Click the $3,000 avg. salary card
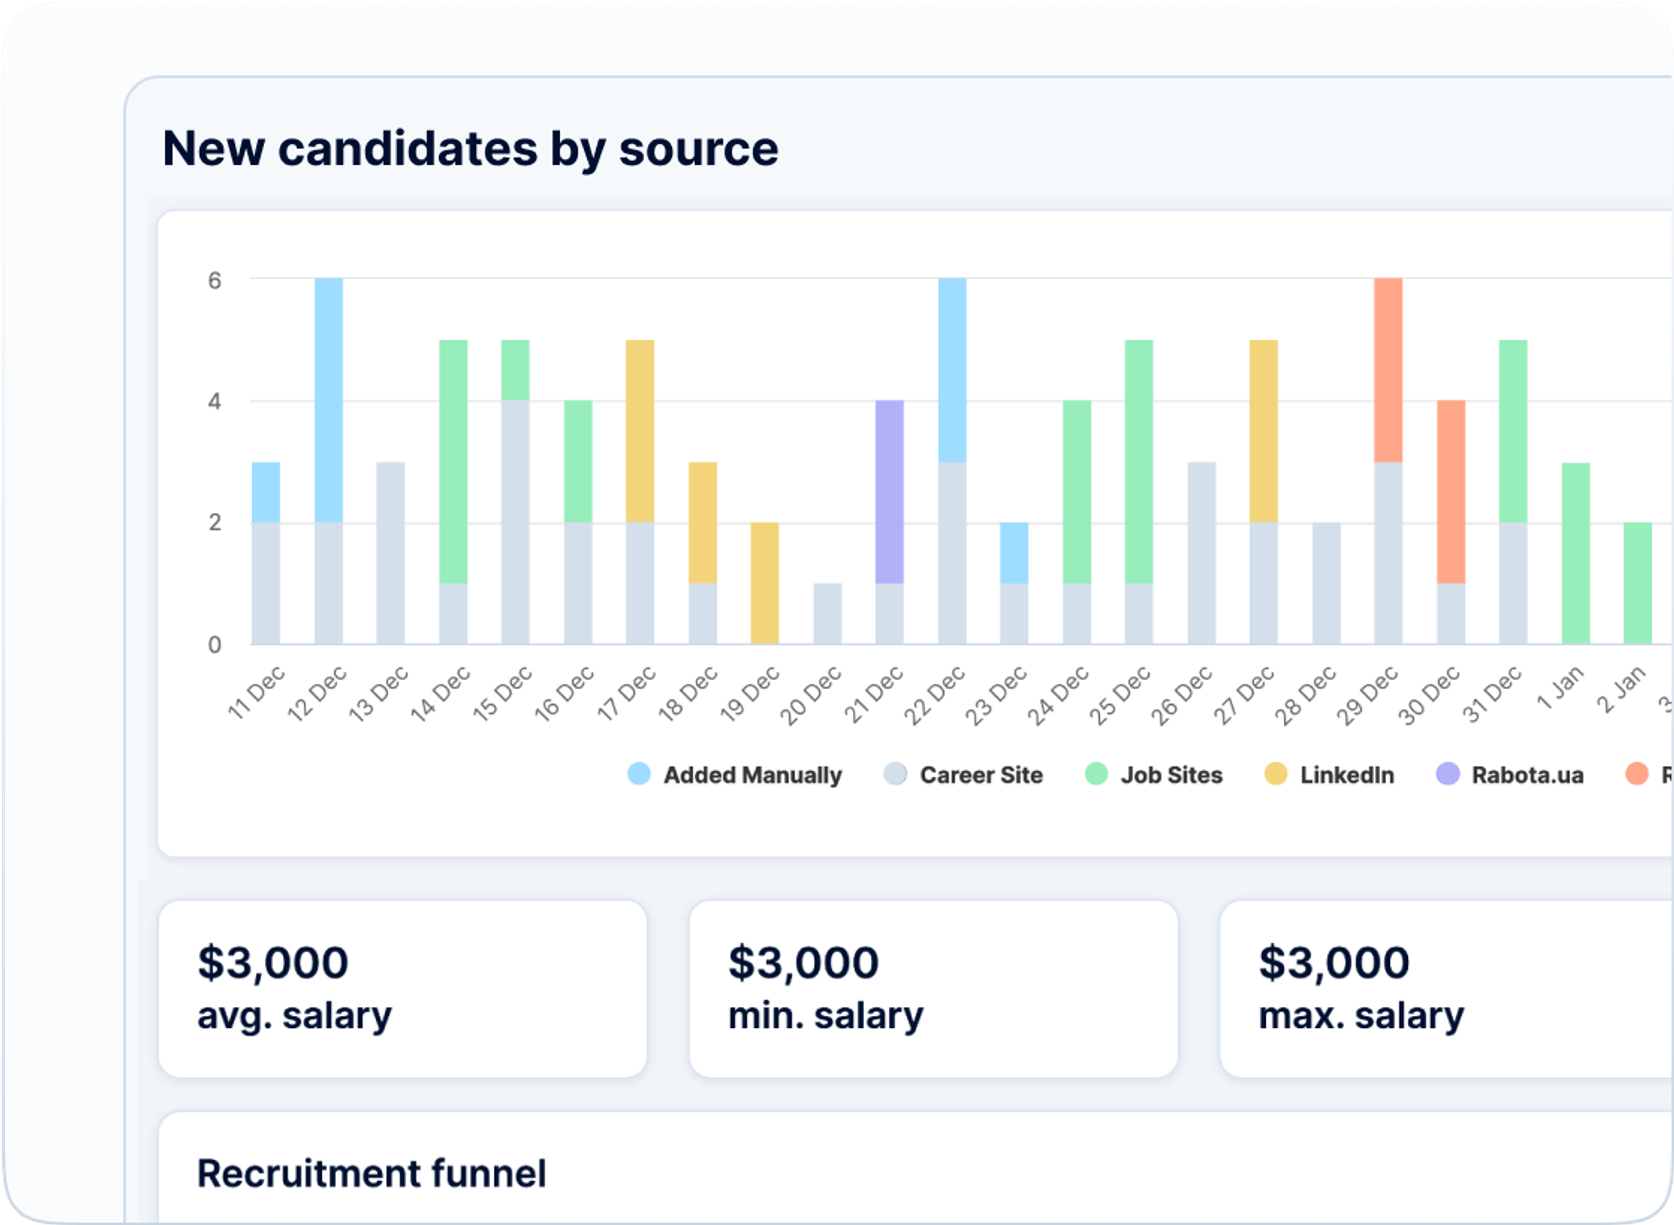Viewport: 1674px width, 1225px height. click(x=403, y=989)
